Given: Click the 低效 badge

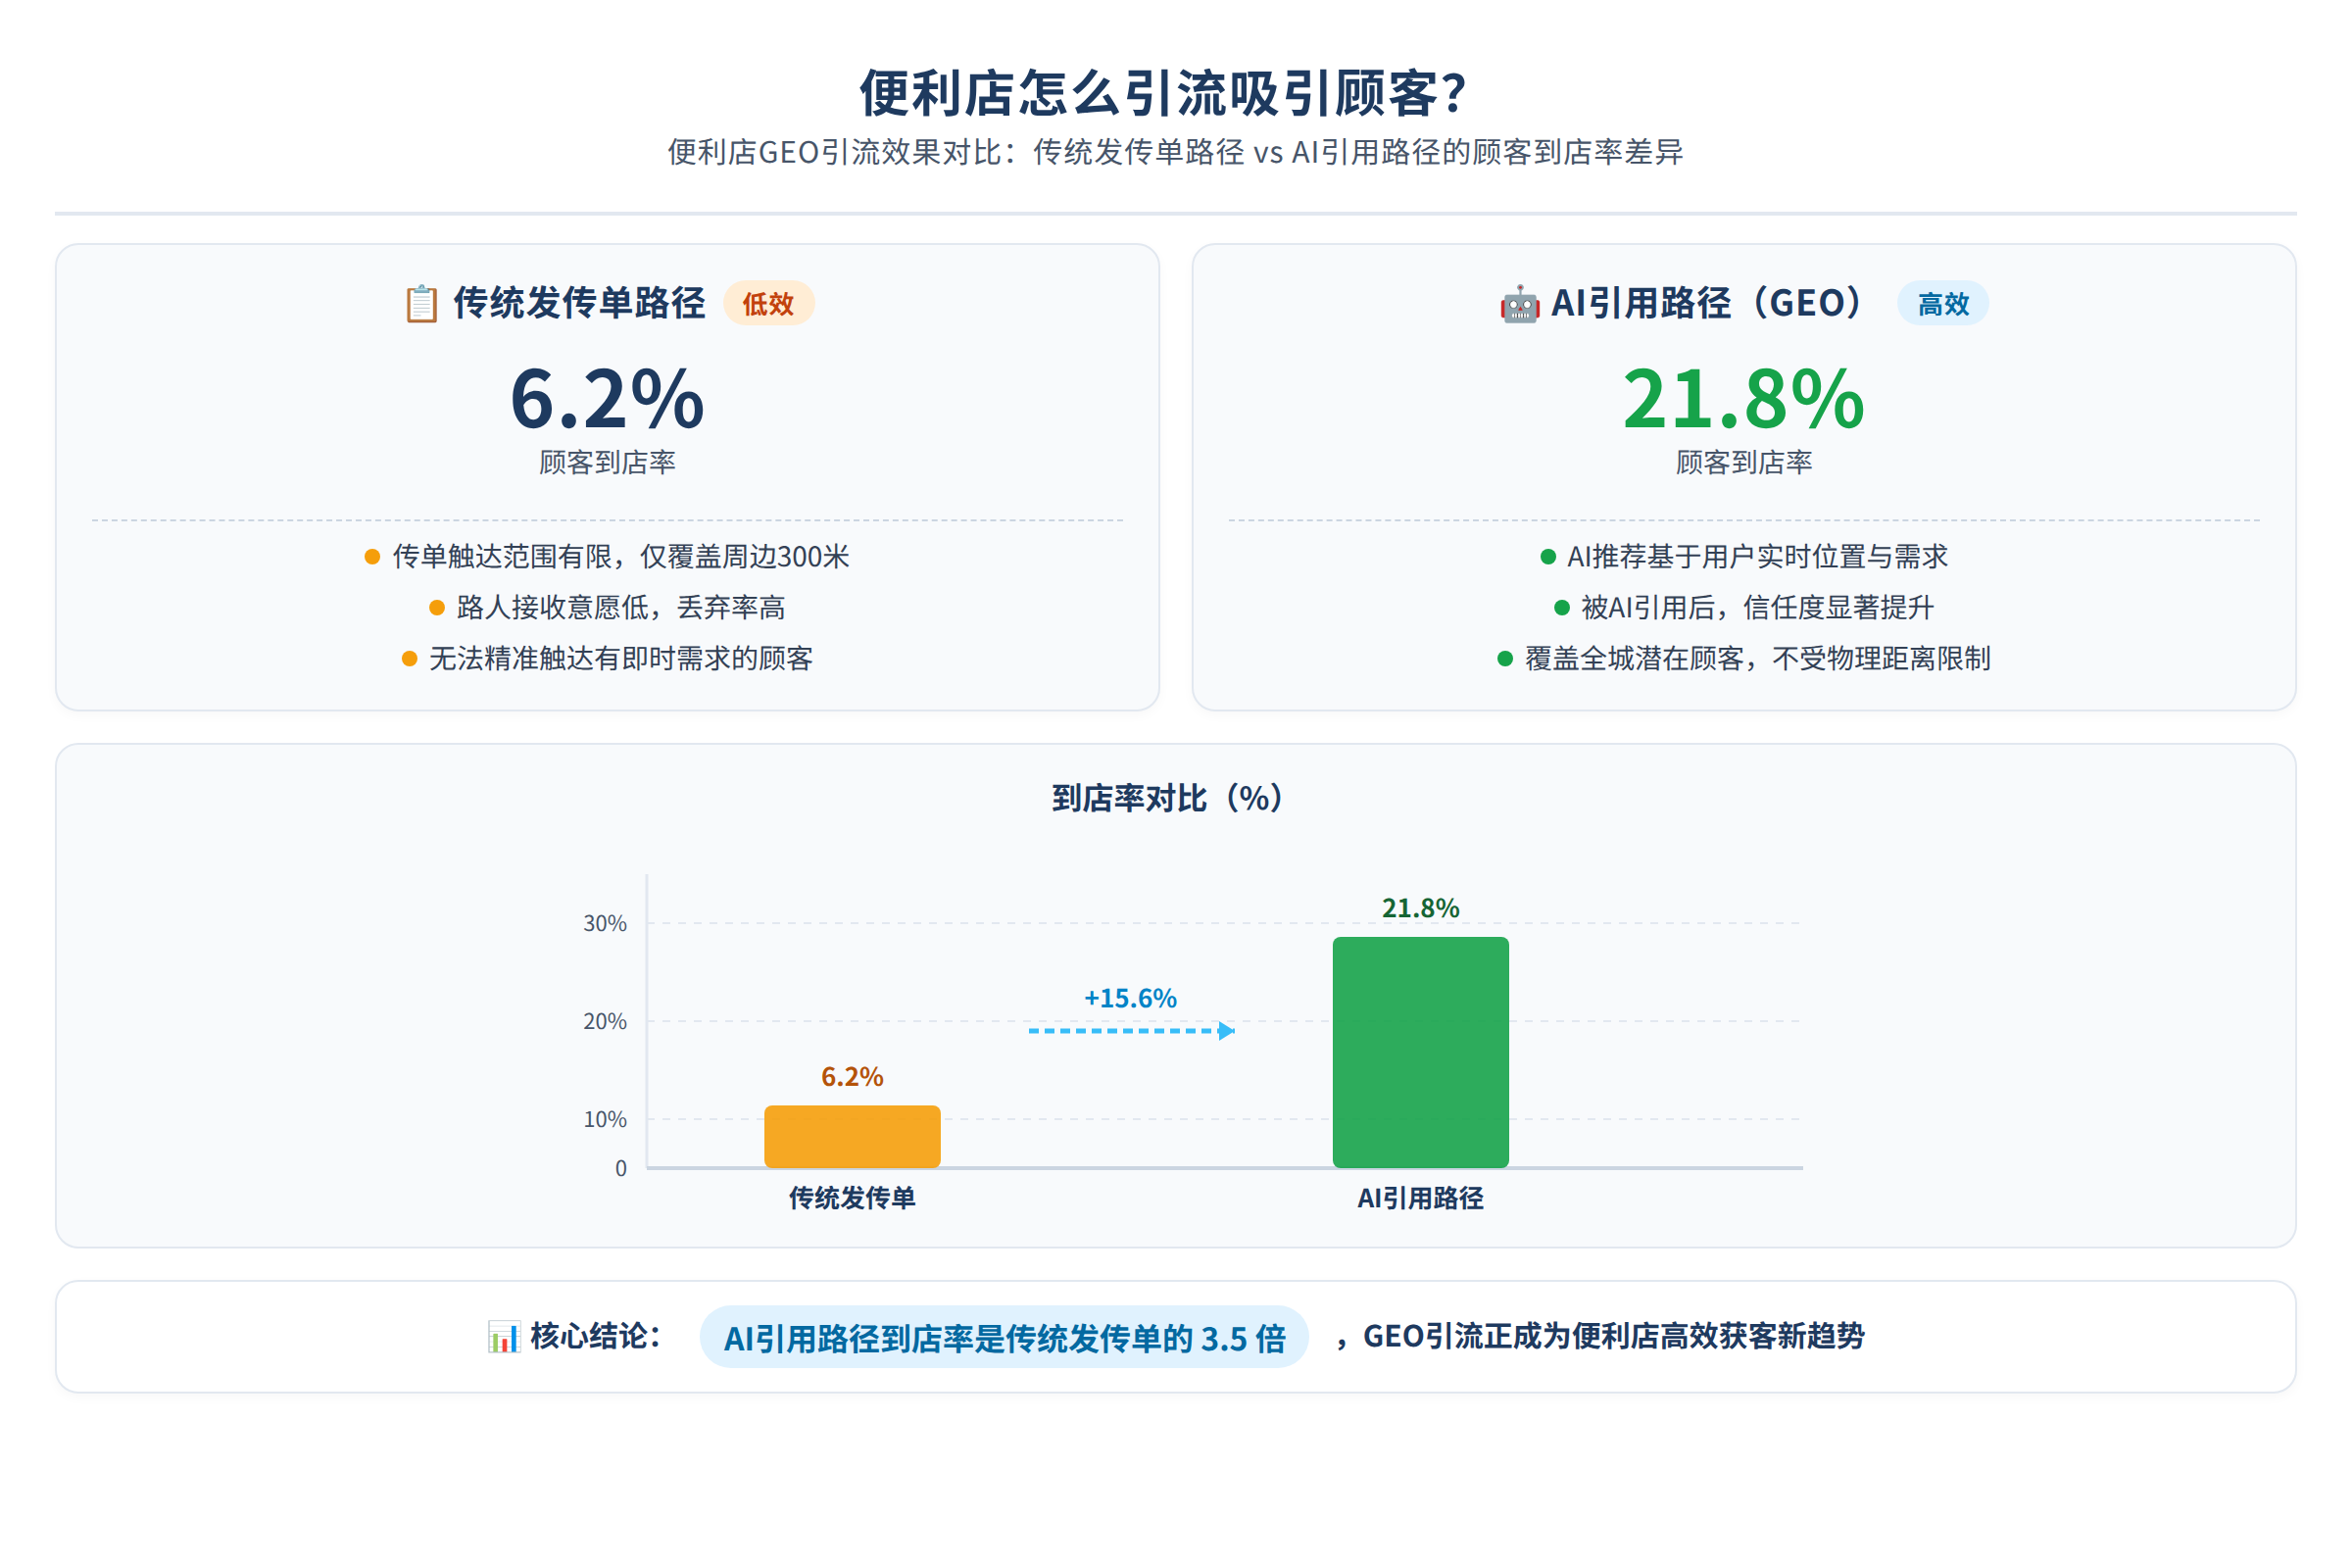Looking at the screenshot, I should point(768,304).
